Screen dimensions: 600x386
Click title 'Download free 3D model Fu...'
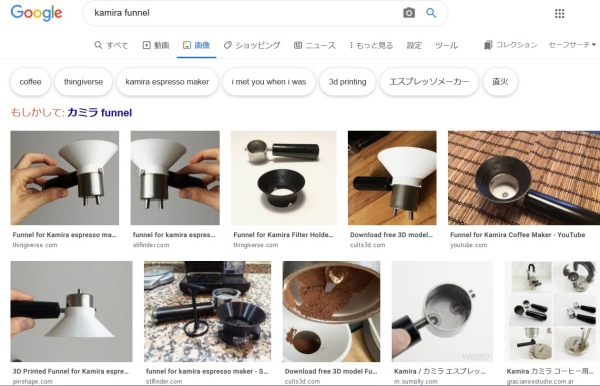pyautogui.click(x=331, y=371)
